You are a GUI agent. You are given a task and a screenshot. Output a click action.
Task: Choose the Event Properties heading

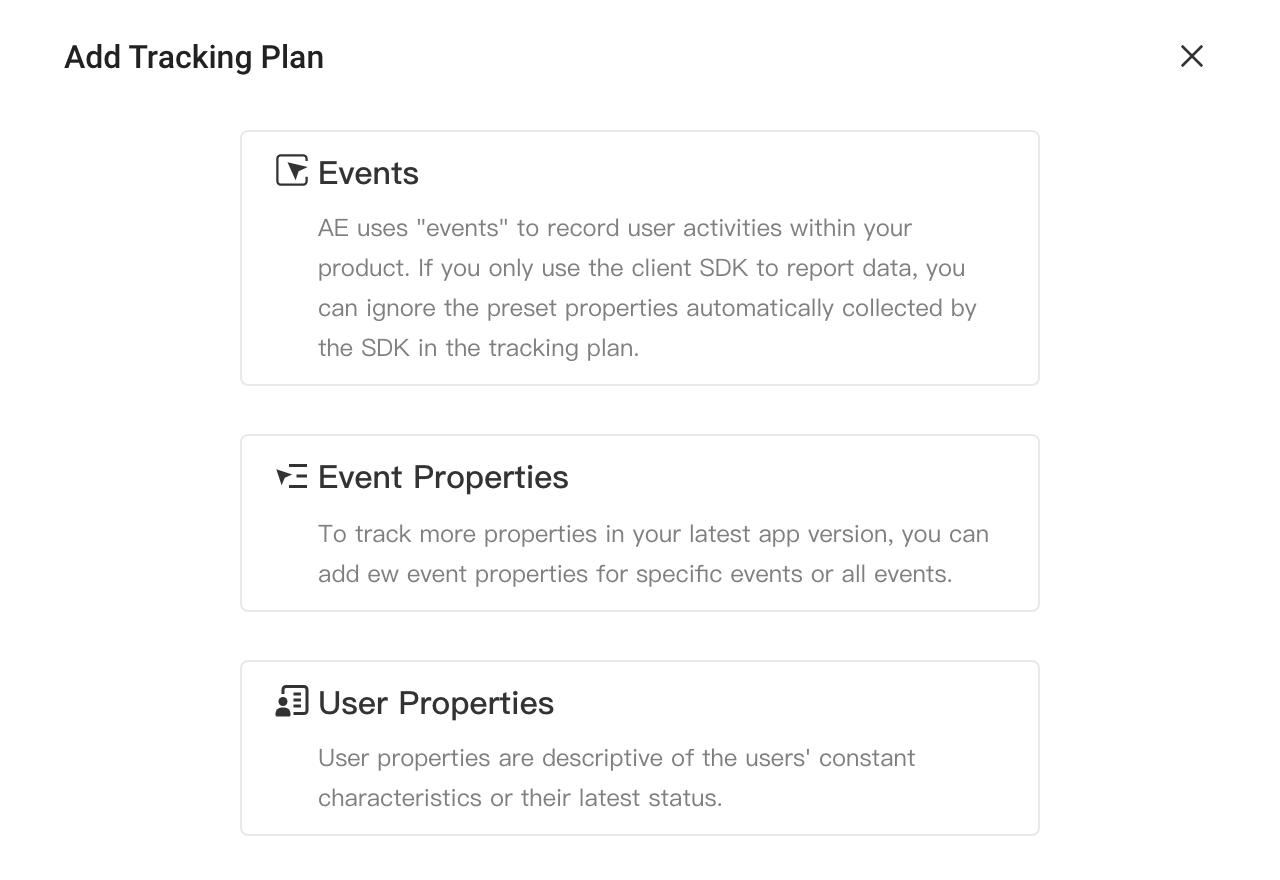(x=443, y=477)
